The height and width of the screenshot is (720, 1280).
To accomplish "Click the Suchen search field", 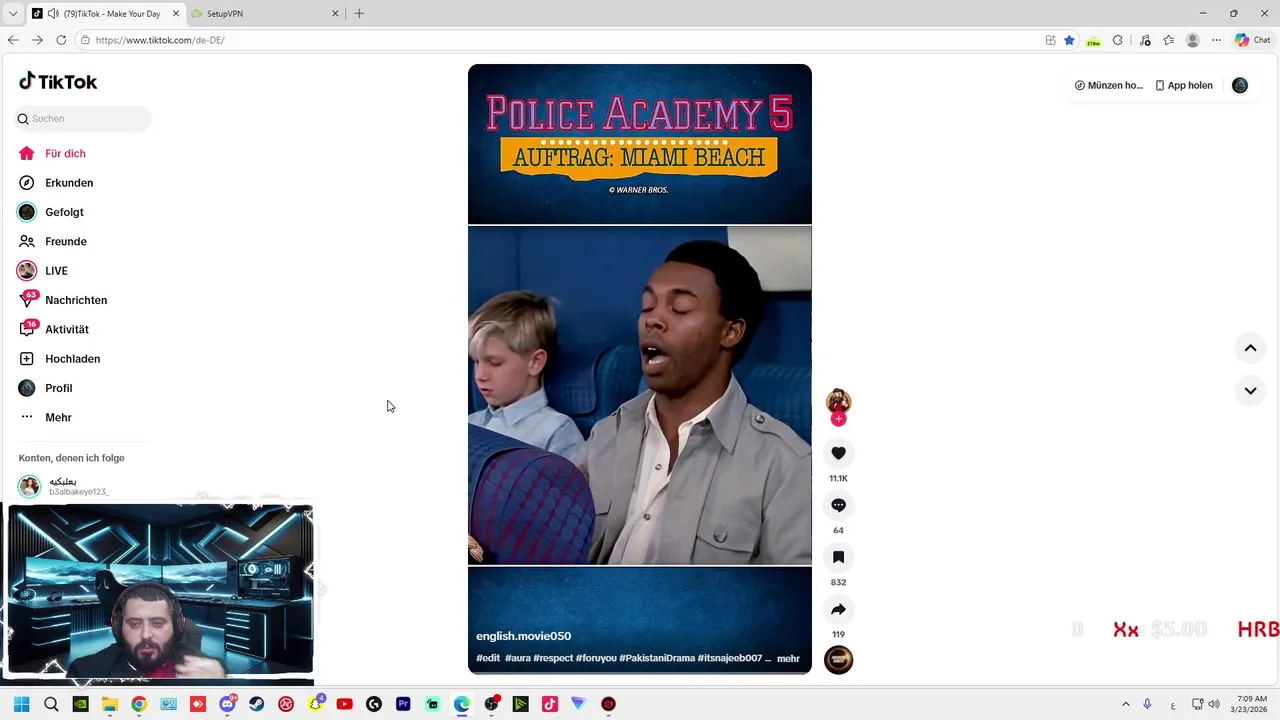I will coord(84,119).
